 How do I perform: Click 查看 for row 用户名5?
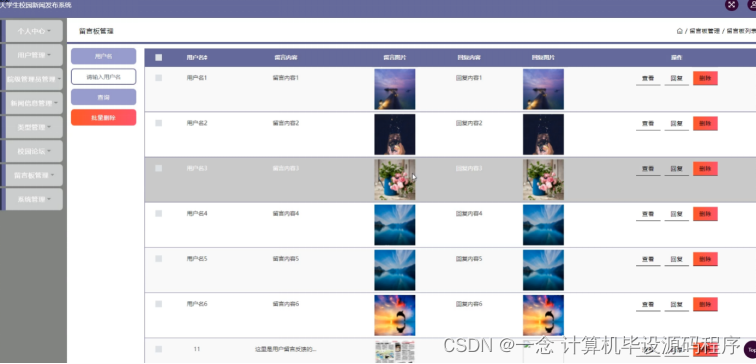pos(648,260)
